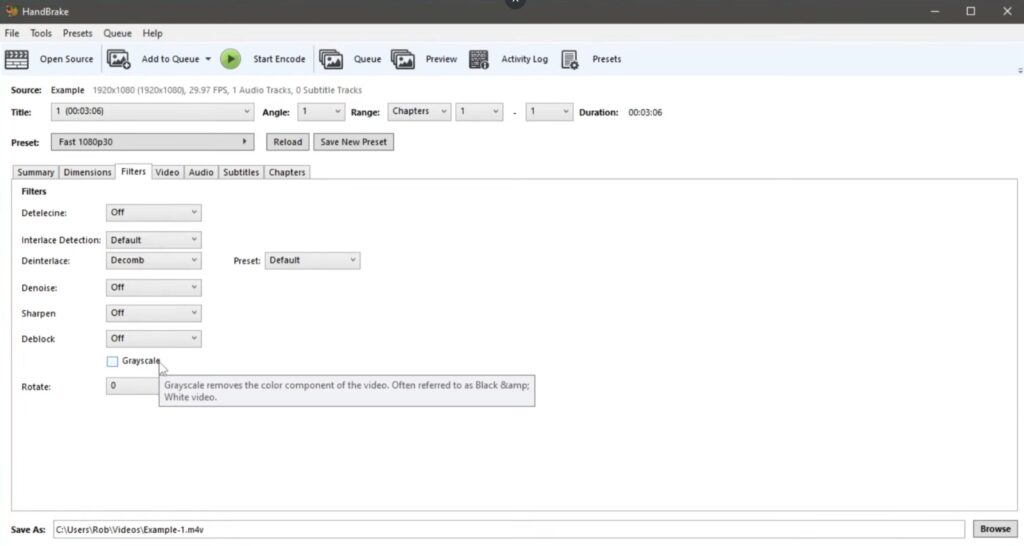This screenshot has width=1024, height=546.
Task: Switch to the Audio tab
Action: pos(200,172)
